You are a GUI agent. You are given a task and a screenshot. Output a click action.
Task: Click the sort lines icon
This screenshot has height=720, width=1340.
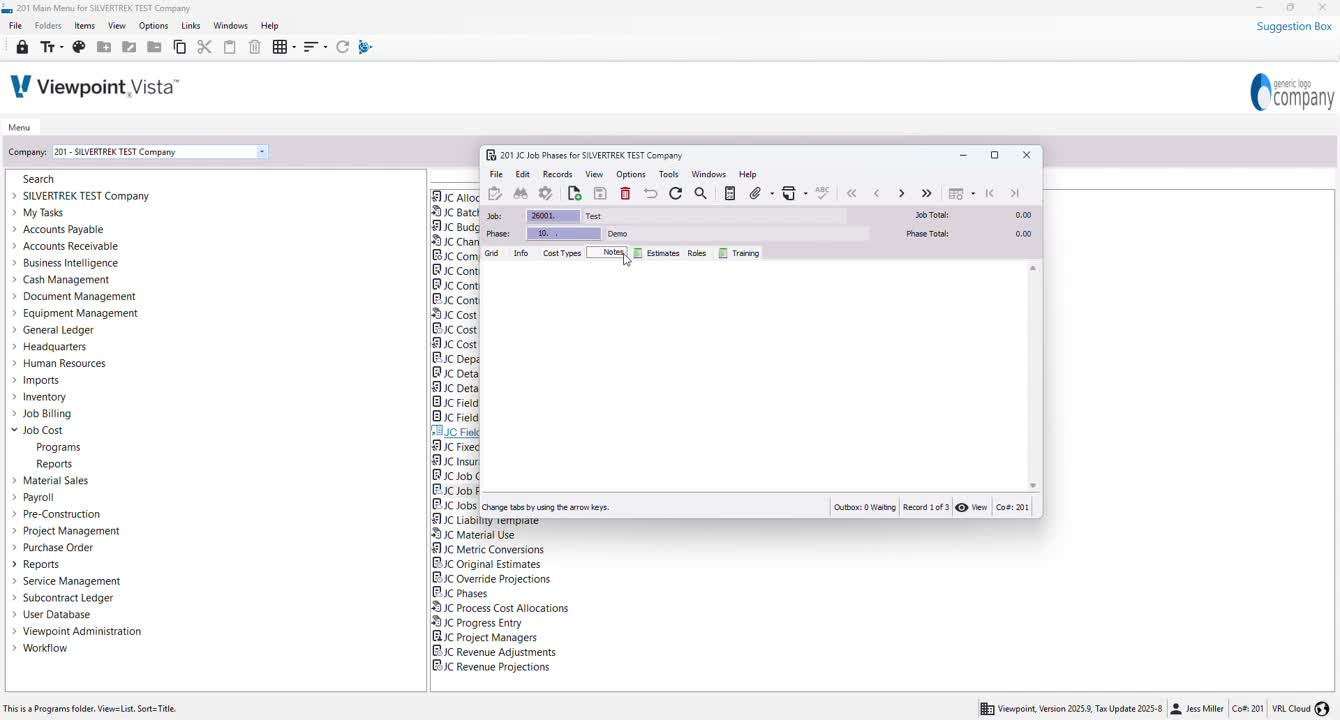[x=311, y=47]
